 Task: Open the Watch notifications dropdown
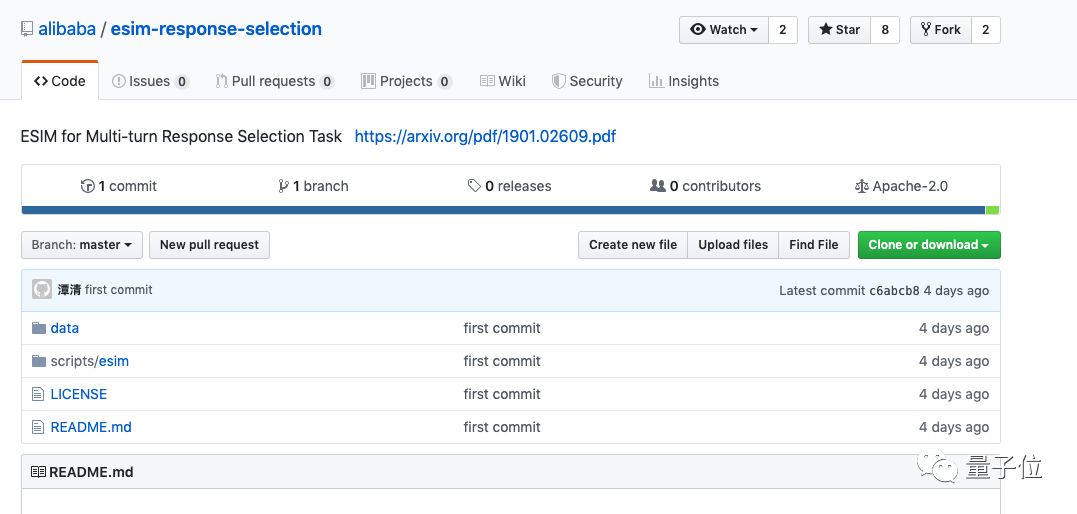click(724, 30)
